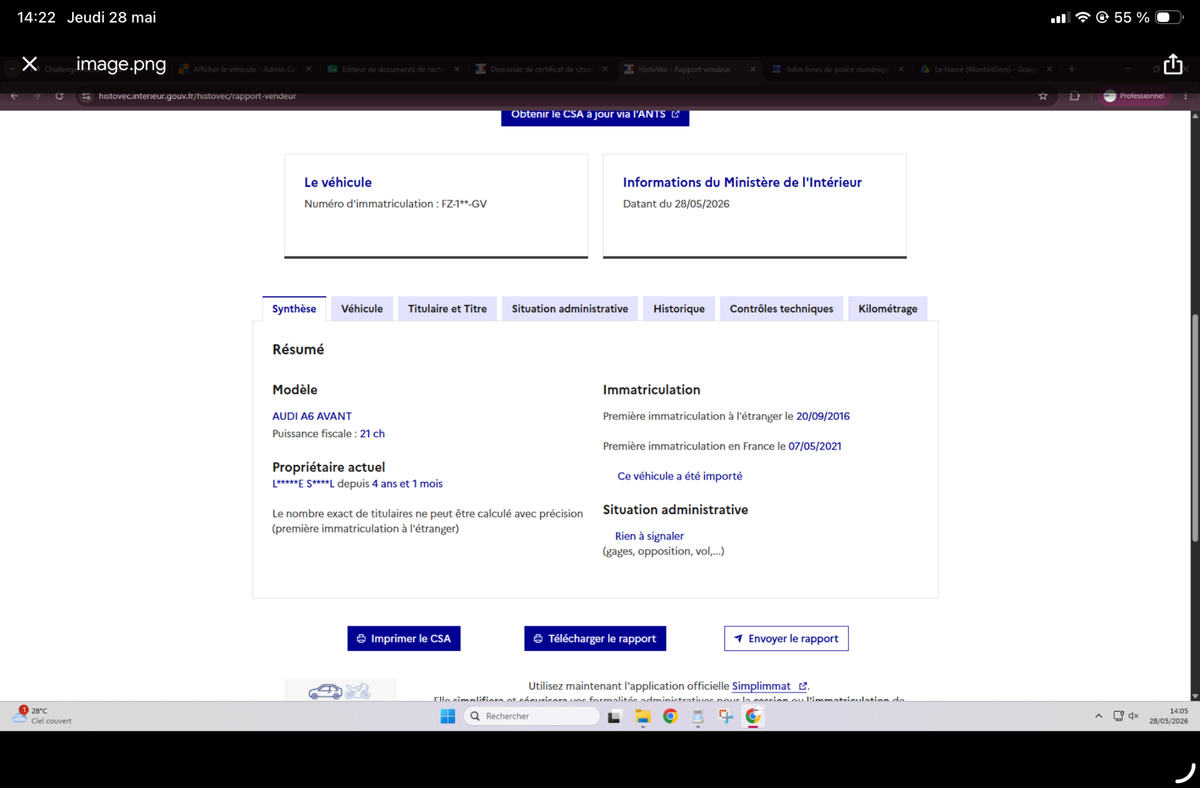Click the Télécharger le rapport button

click(595, 638)
